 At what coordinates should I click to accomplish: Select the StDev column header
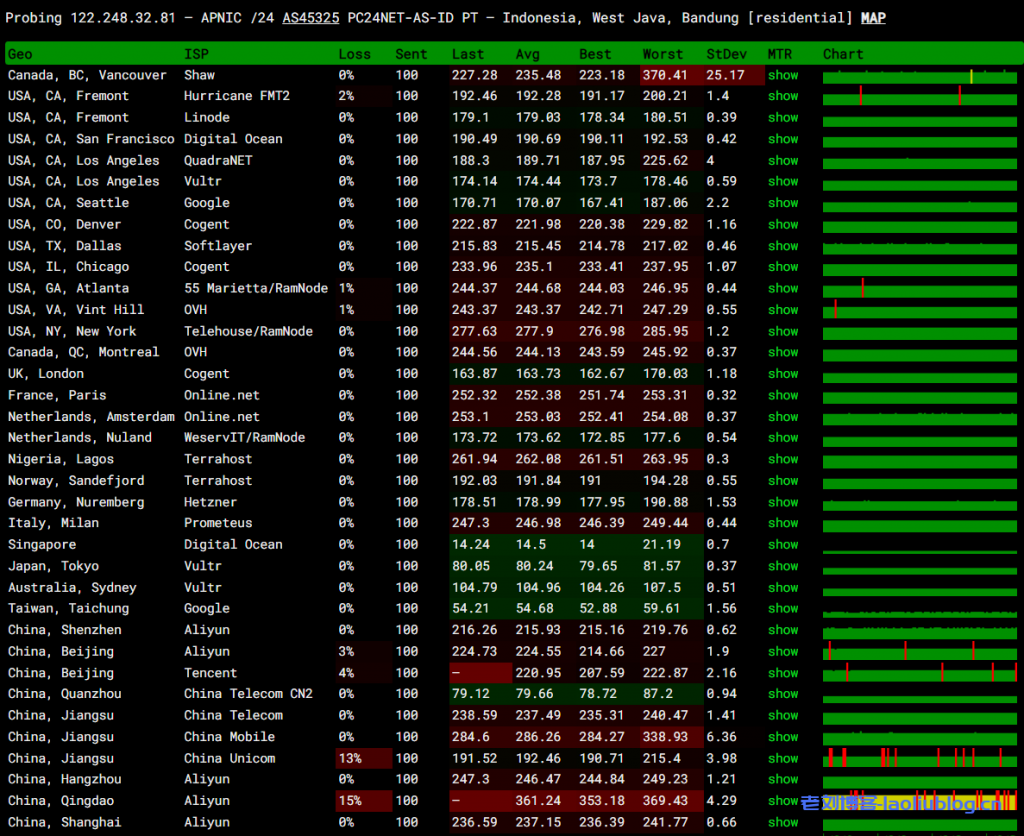coord(726,54)
